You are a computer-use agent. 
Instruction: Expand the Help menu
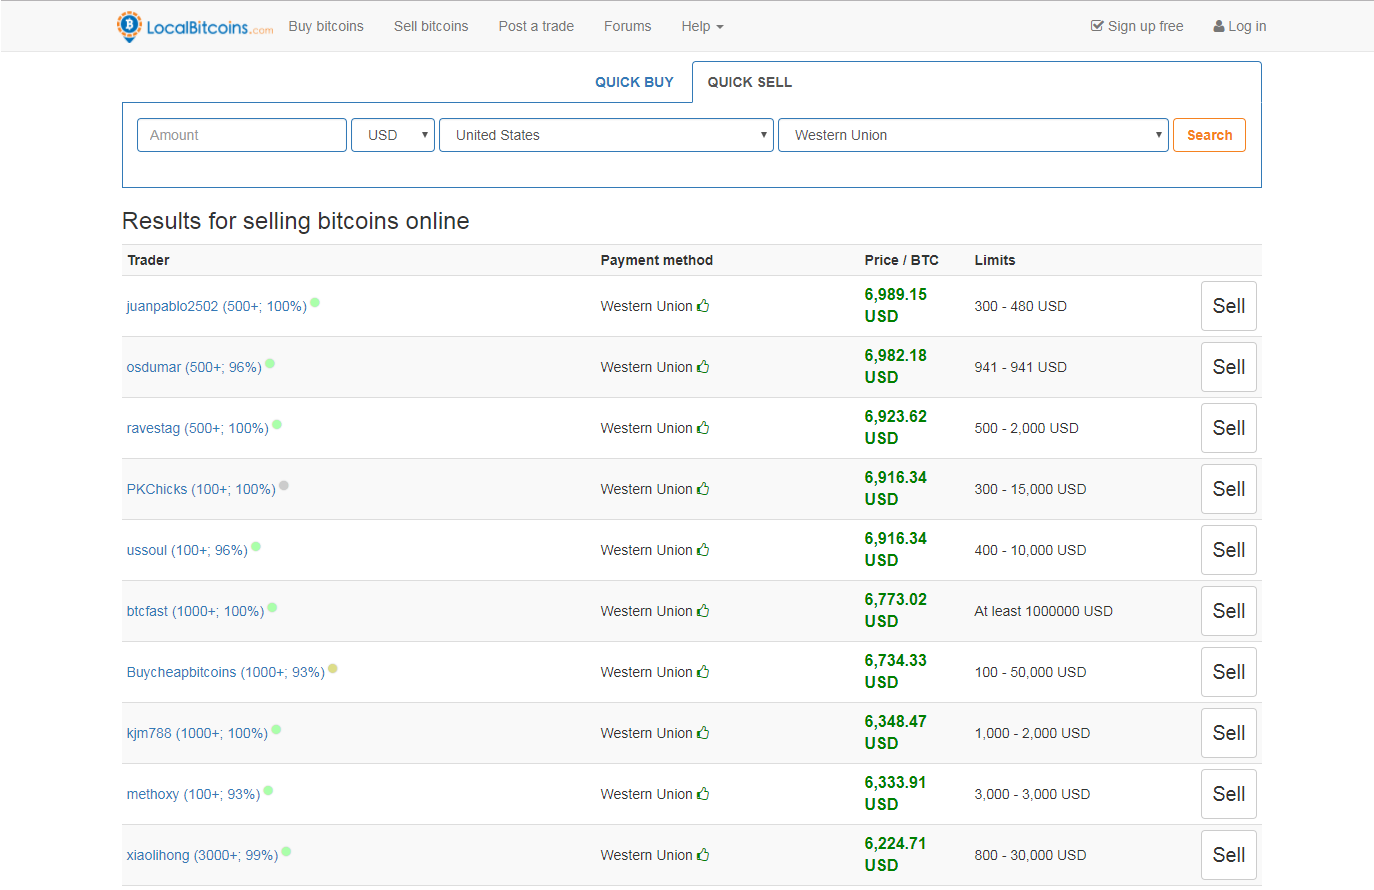(702, 26)
